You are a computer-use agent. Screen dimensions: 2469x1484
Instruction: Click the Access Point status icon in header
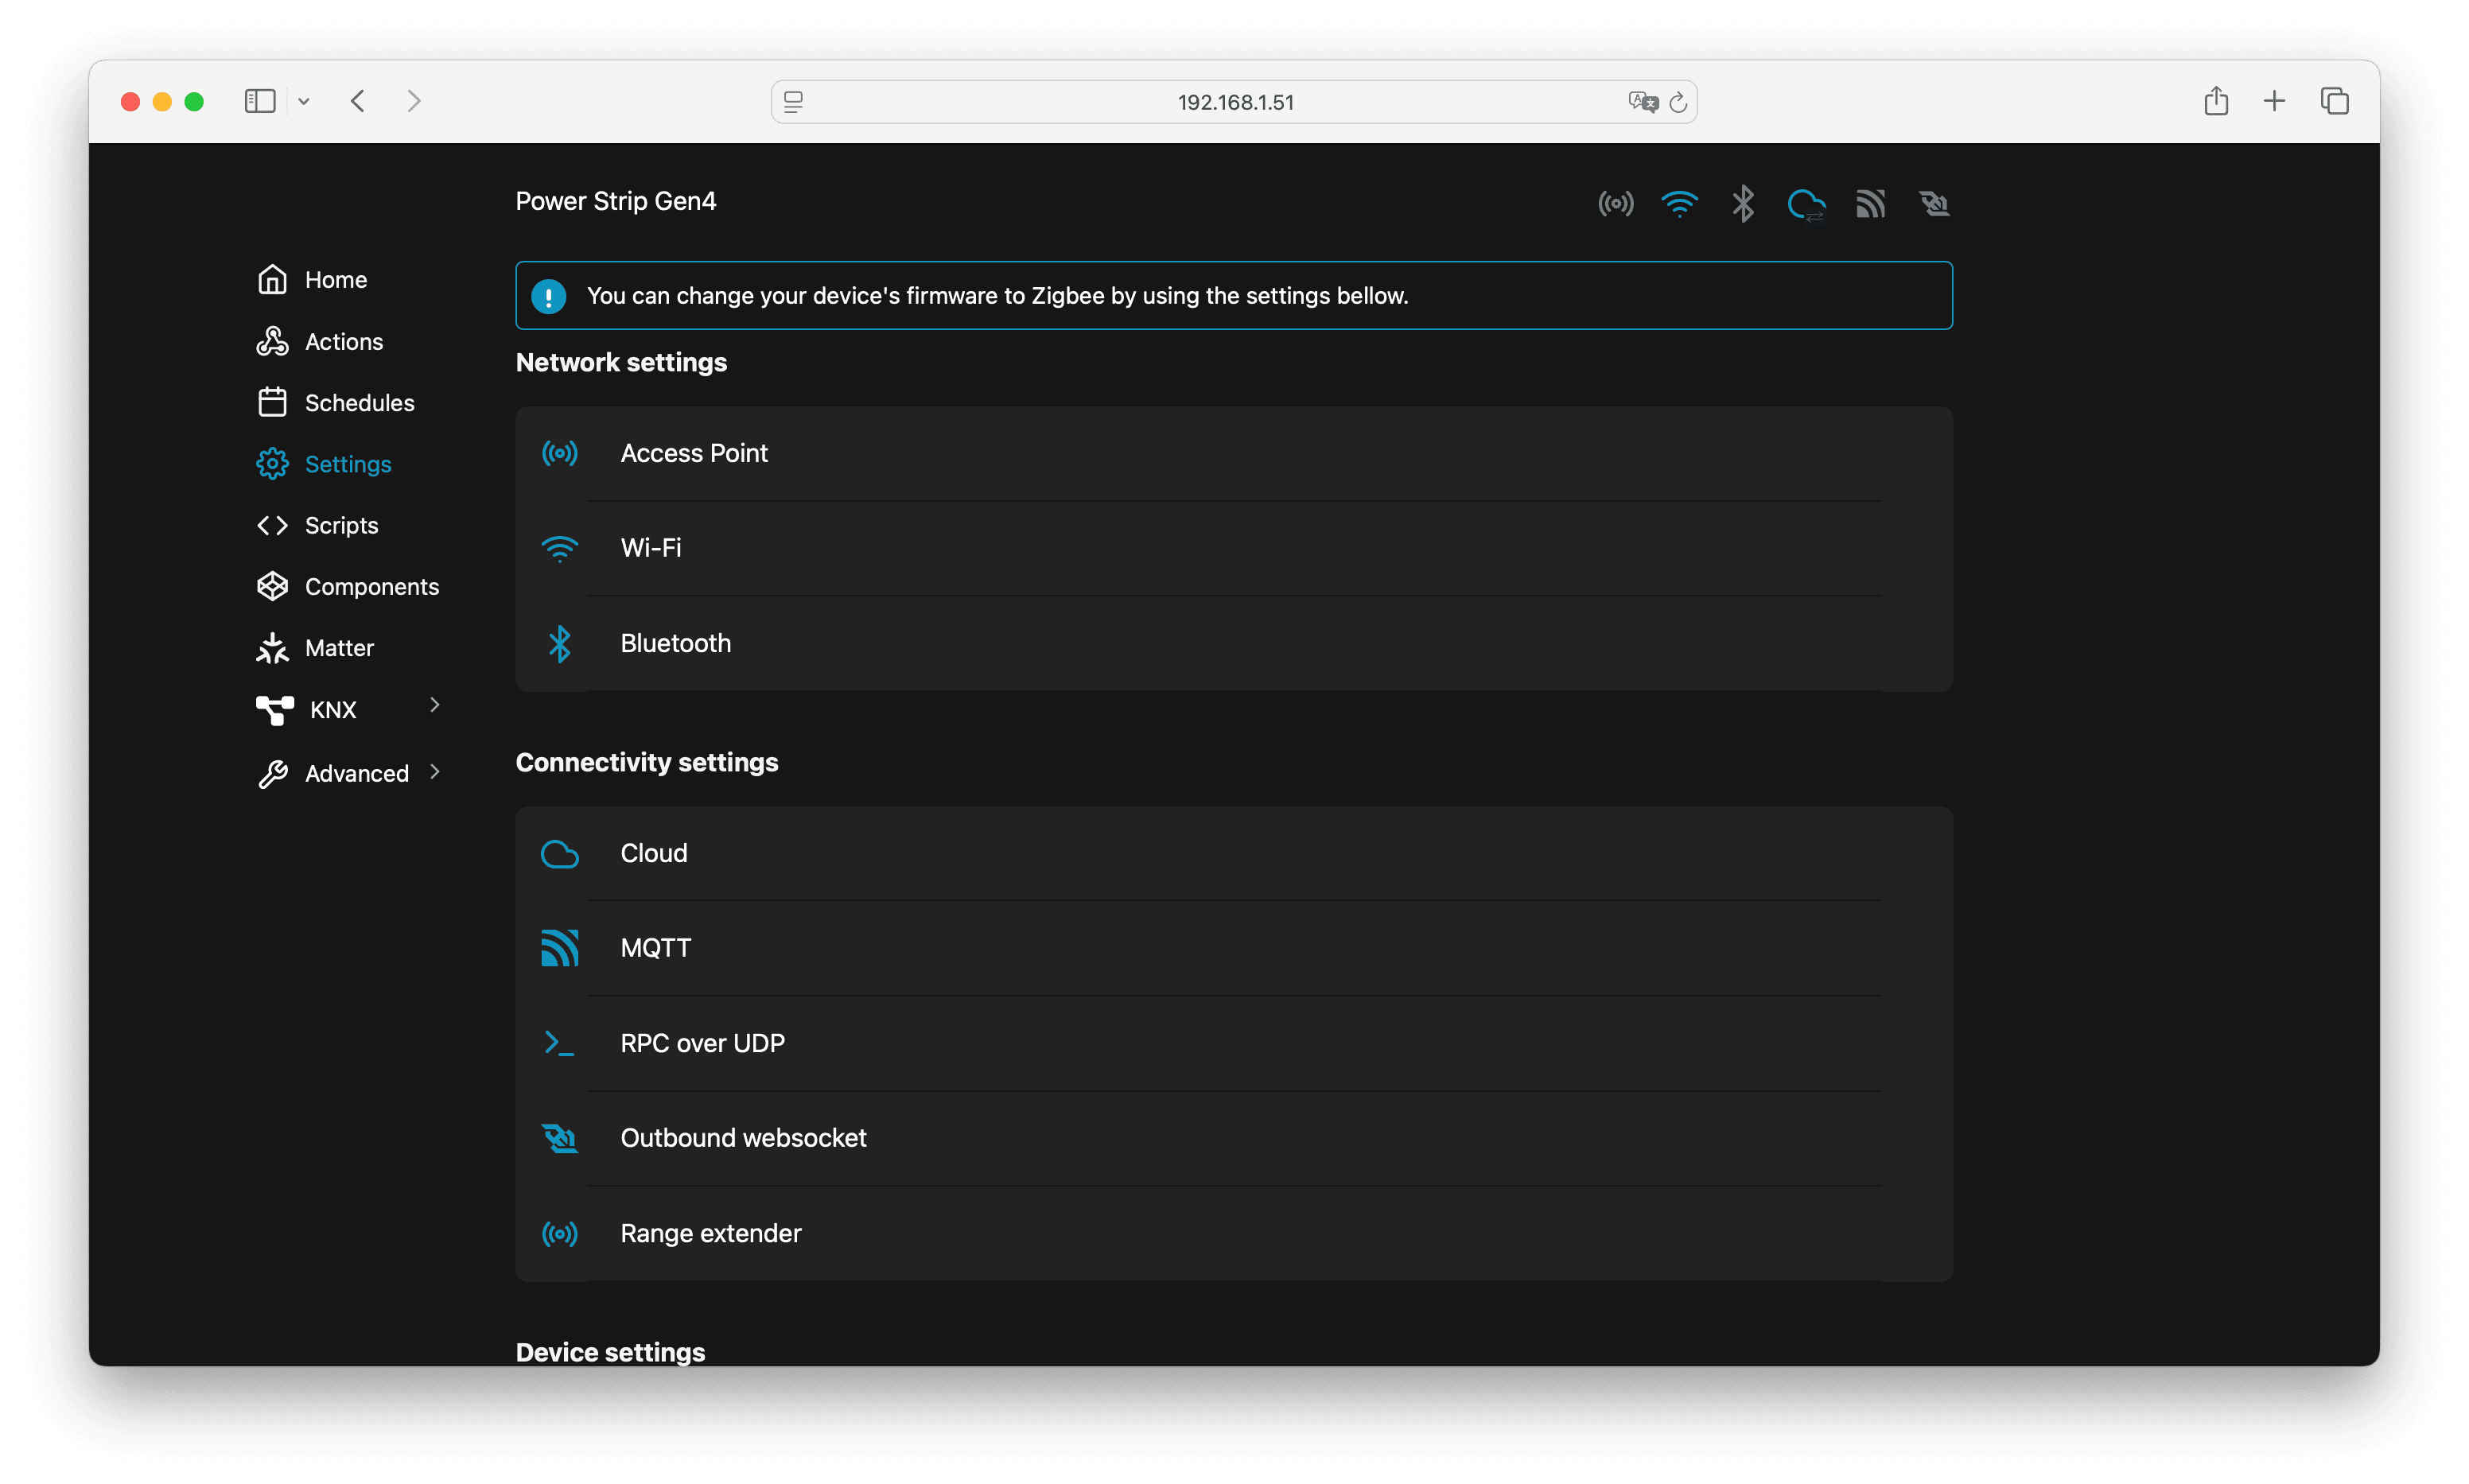(x=1615, y=204)
